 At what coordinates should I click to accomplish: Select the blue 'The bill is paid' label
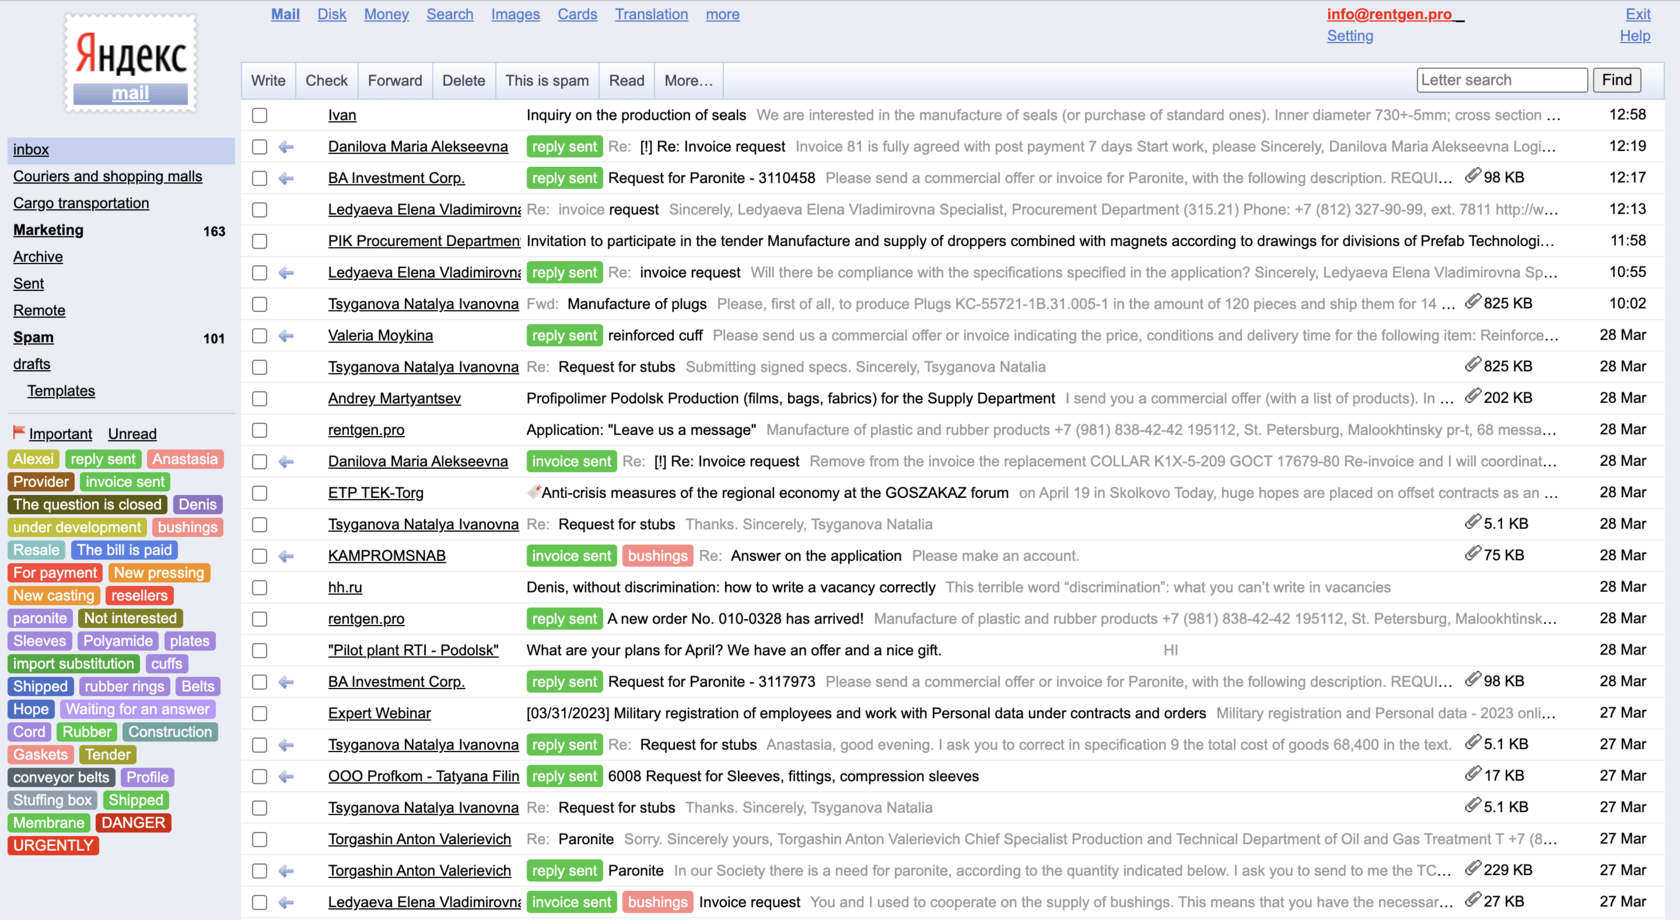pyautogui.click(x=125, y=550)
